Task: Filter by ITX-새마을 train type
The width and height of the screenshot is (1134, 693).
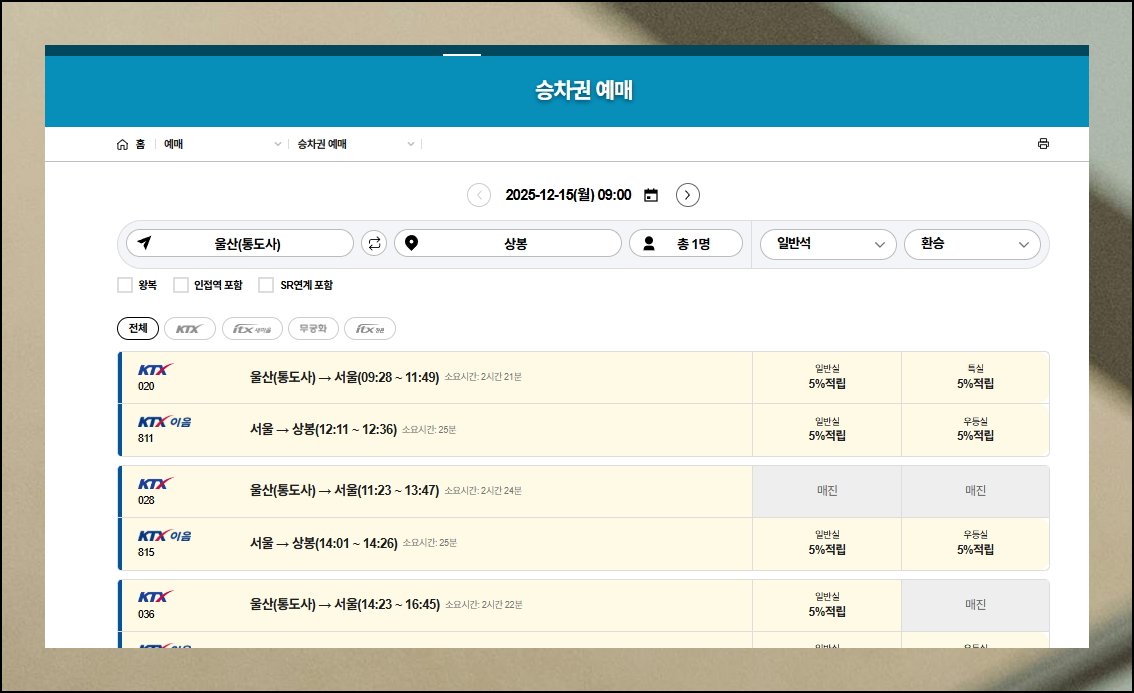Action: coord(252,328)
